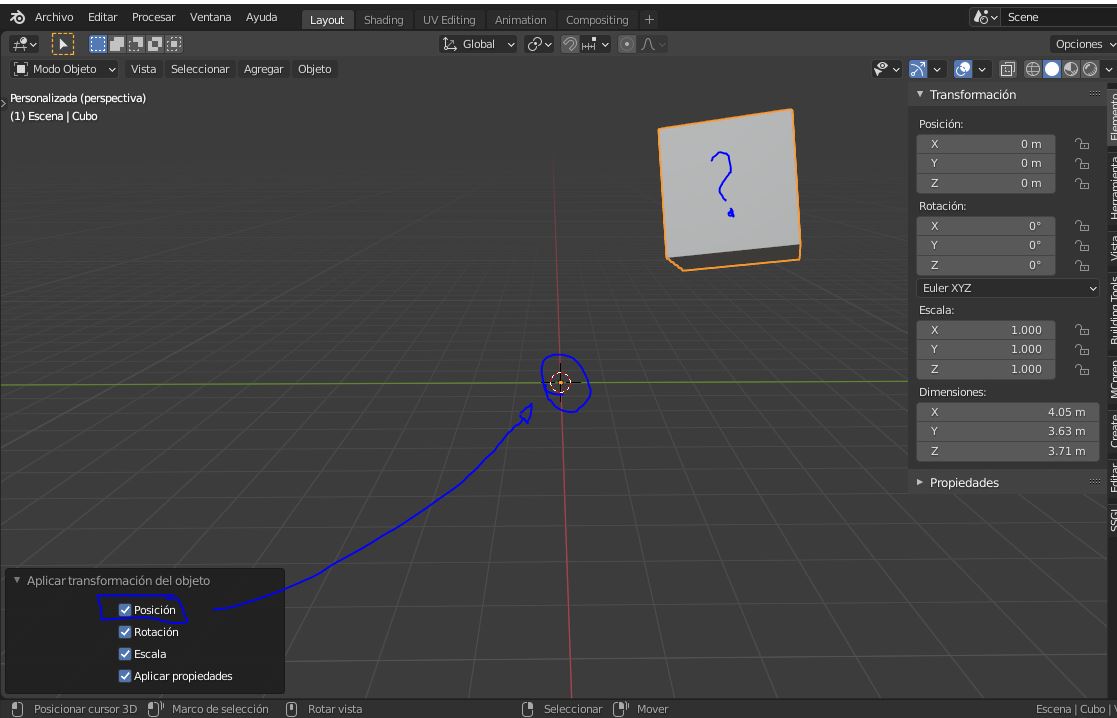Screen dimensions: 1117x718
Task: Toggle the snapping magnet icon
Action: coord(569,44)
